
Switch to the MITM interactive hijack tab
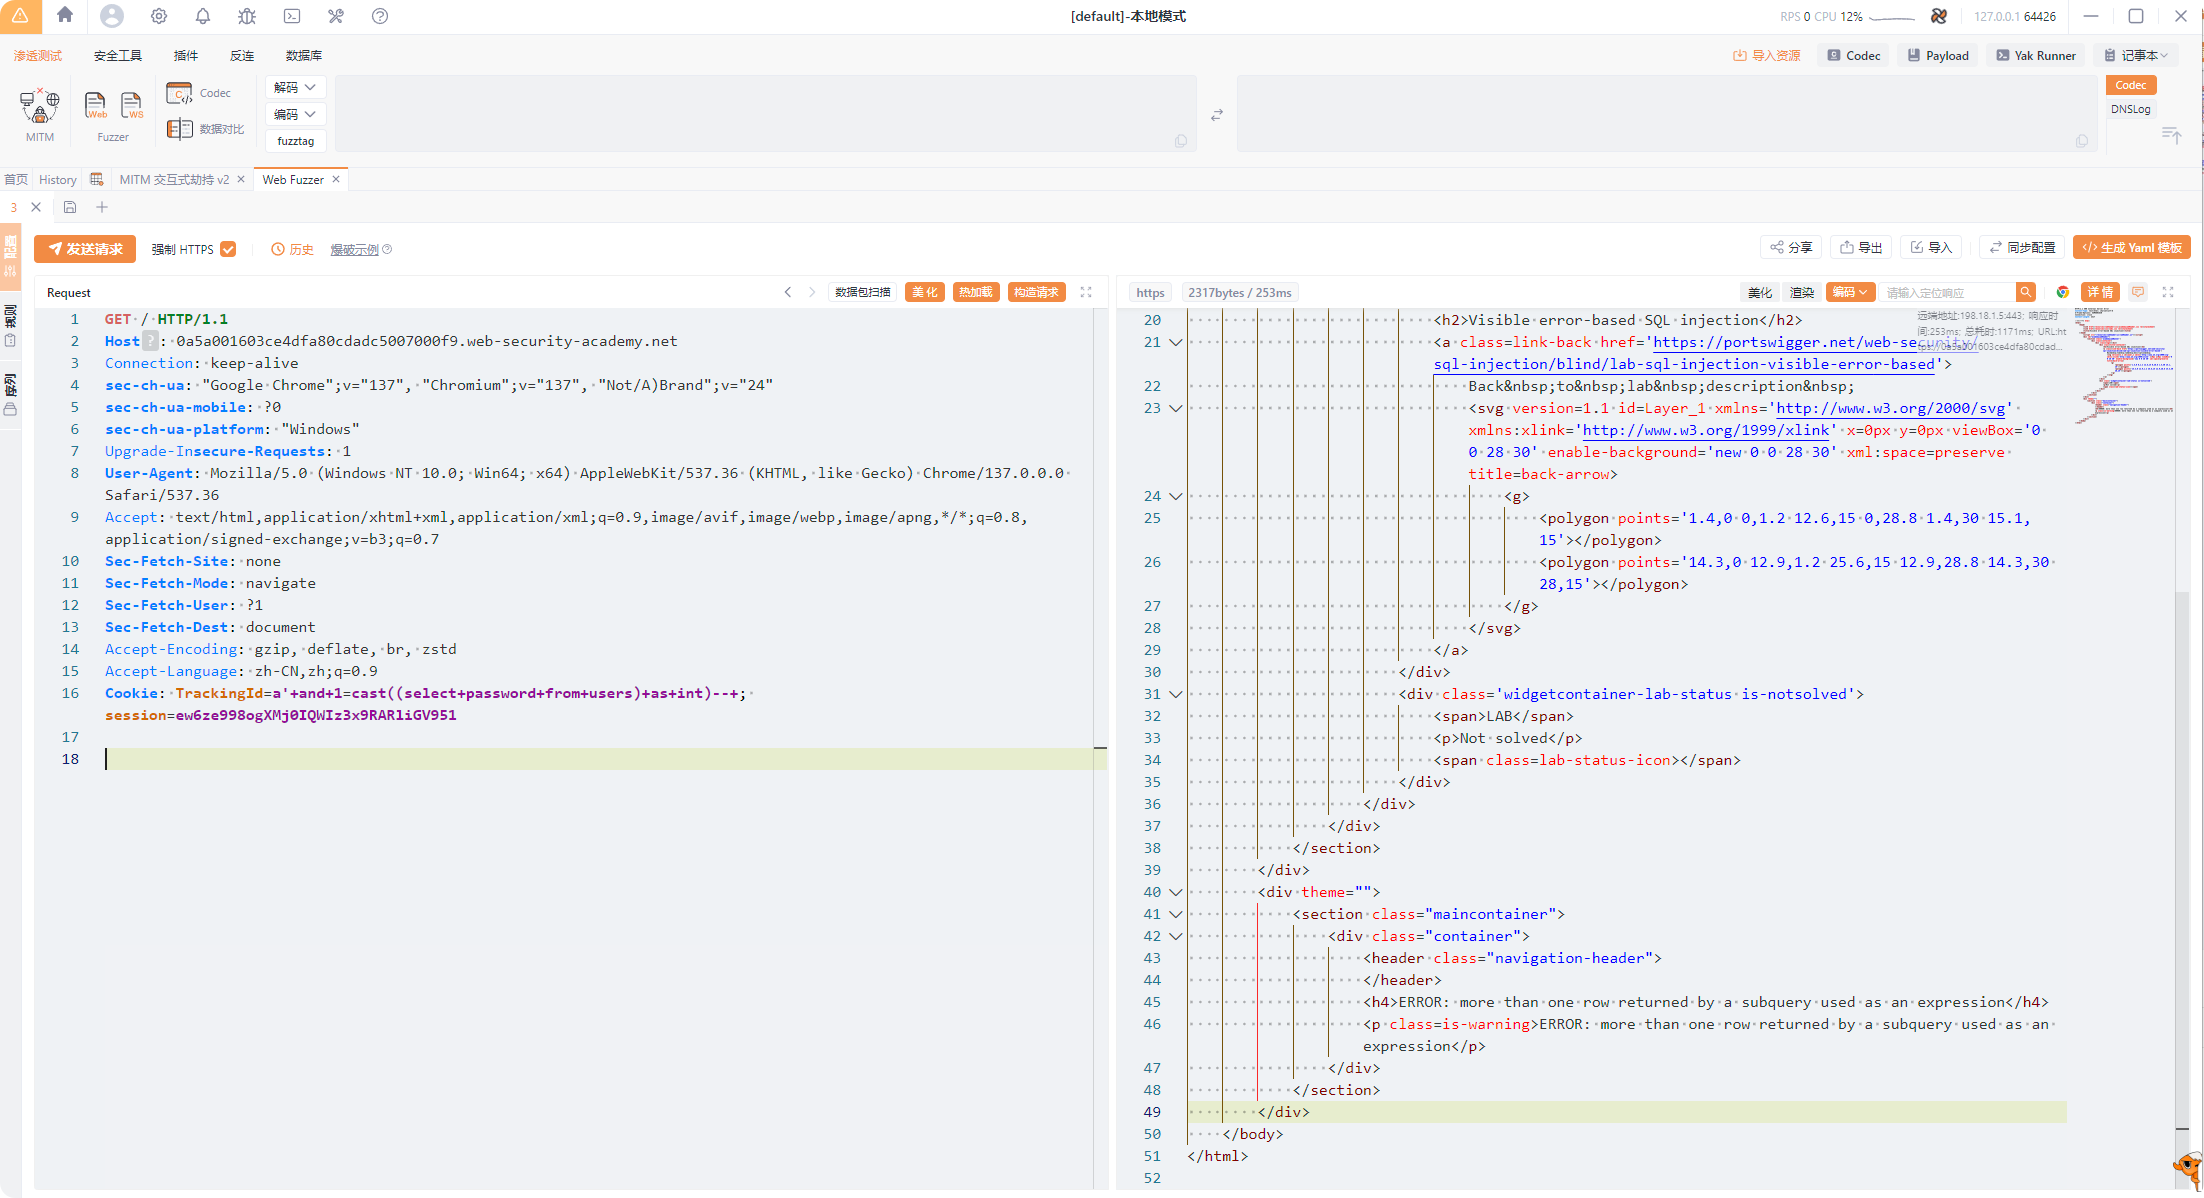174,180
